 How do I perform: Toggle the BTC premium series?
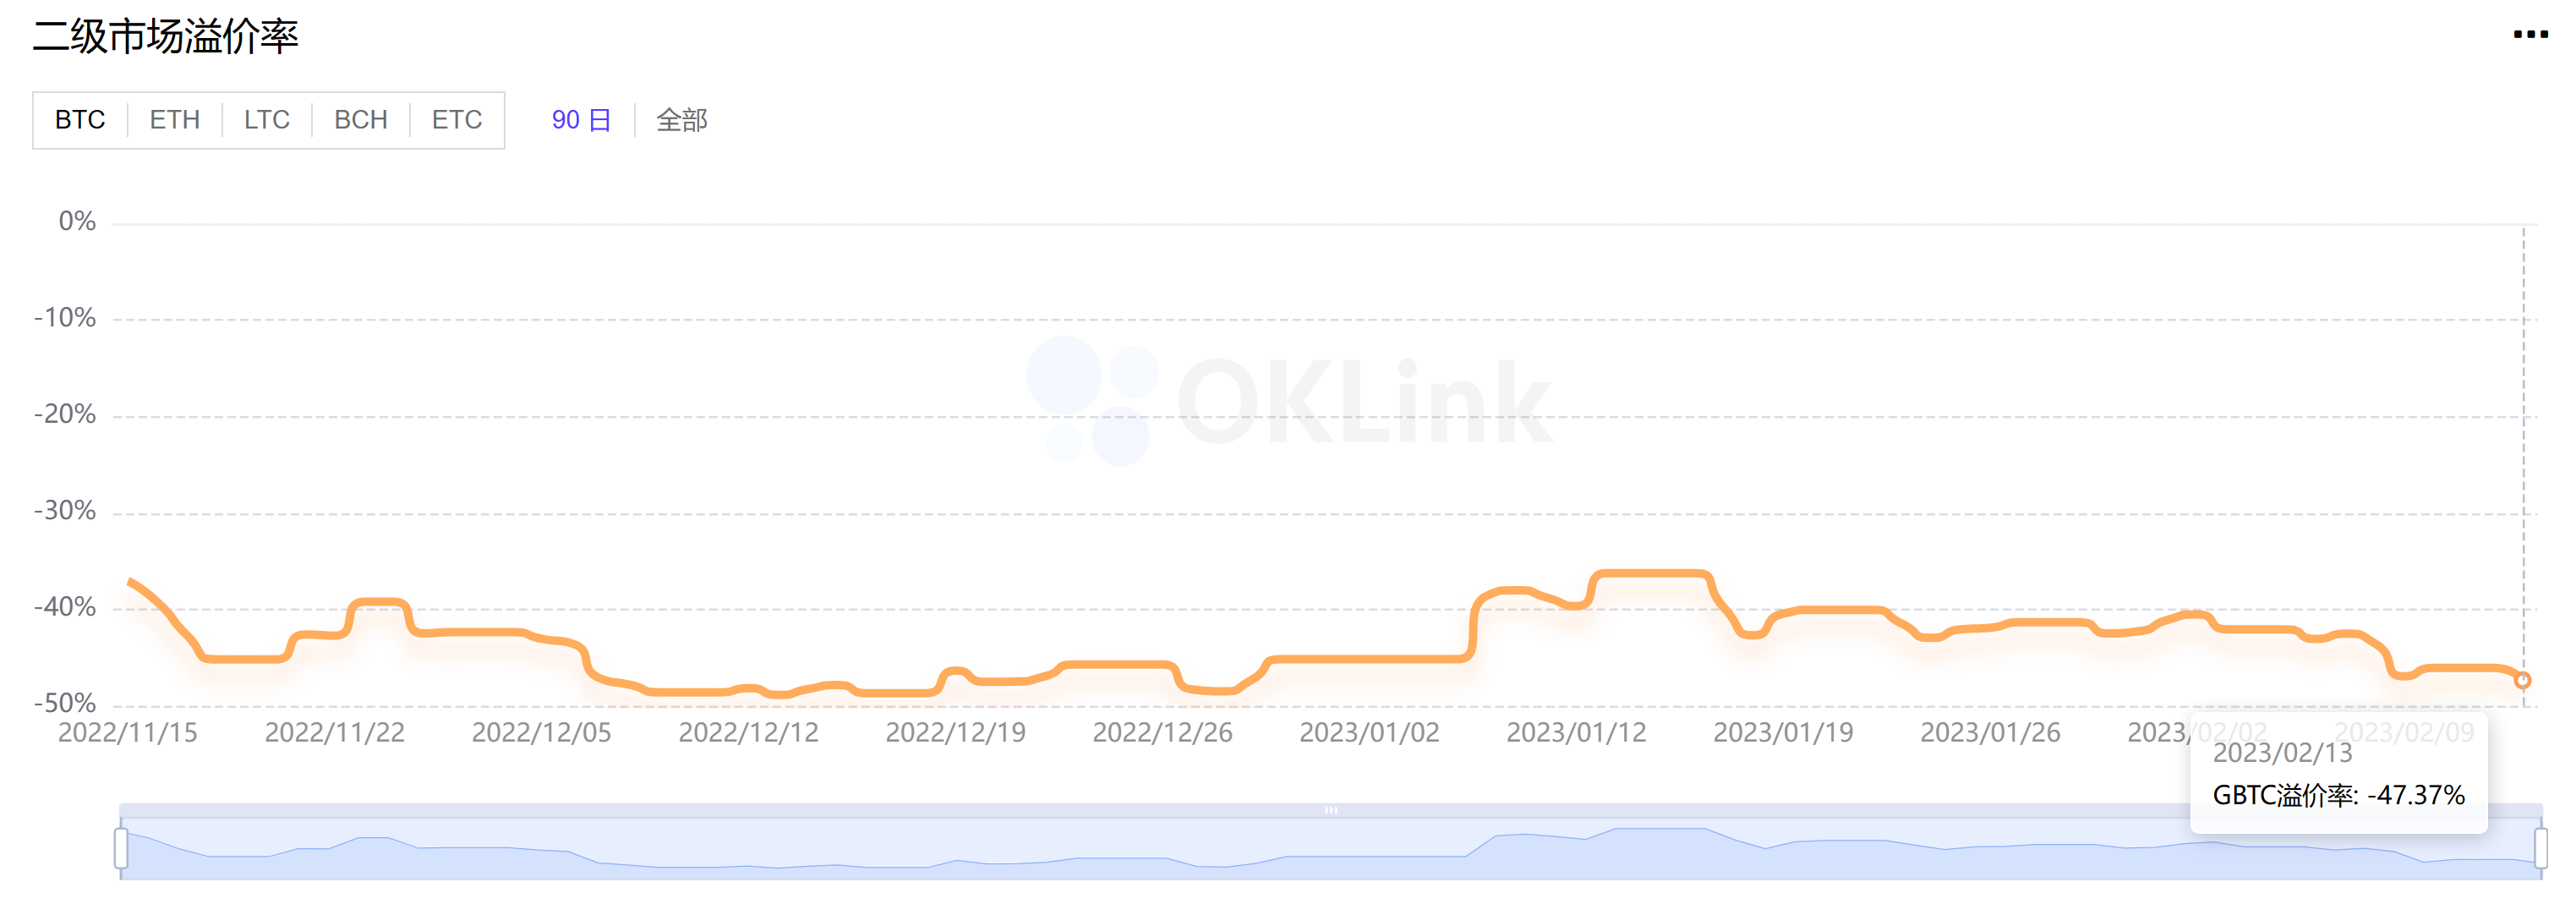tap(79, 120)
